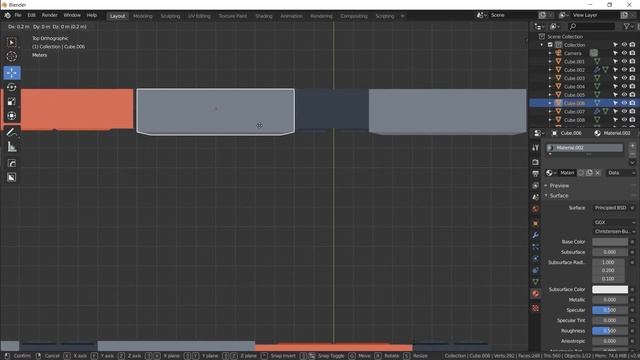Select the Scale tool
Viewport: 640px width, 360px height.
point(11,101)
